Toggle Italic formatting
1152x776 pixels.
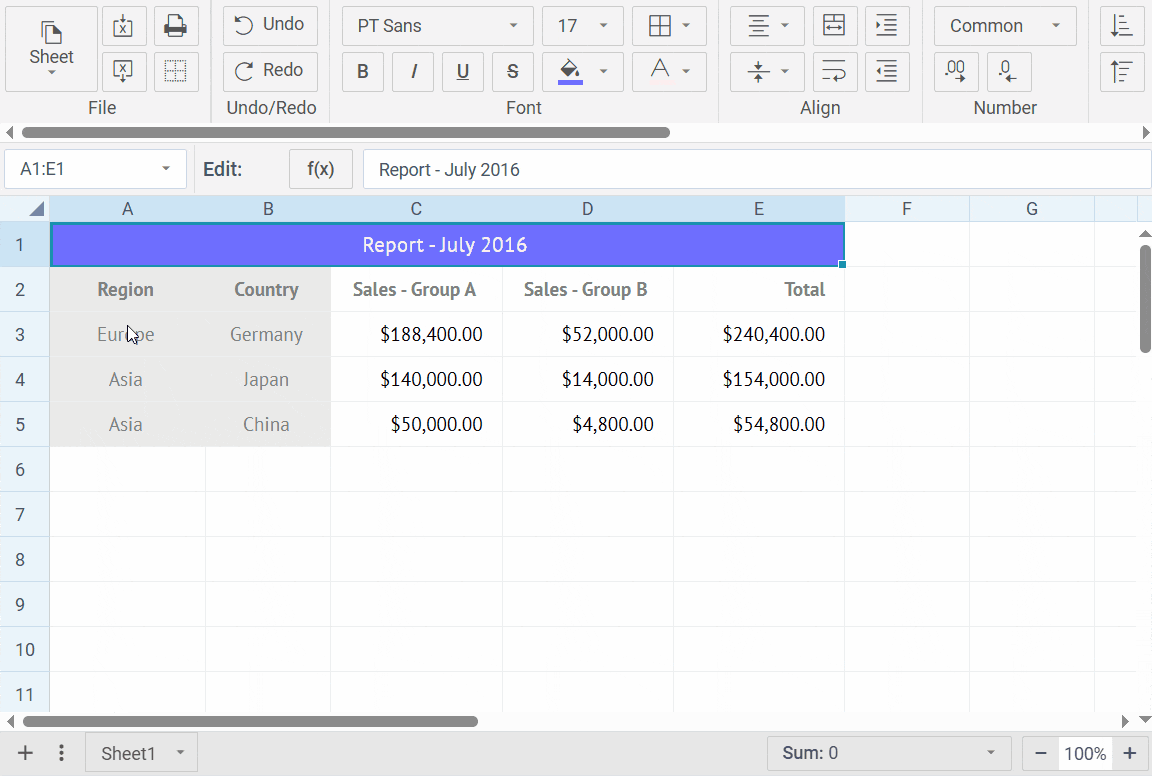[413, 72]
